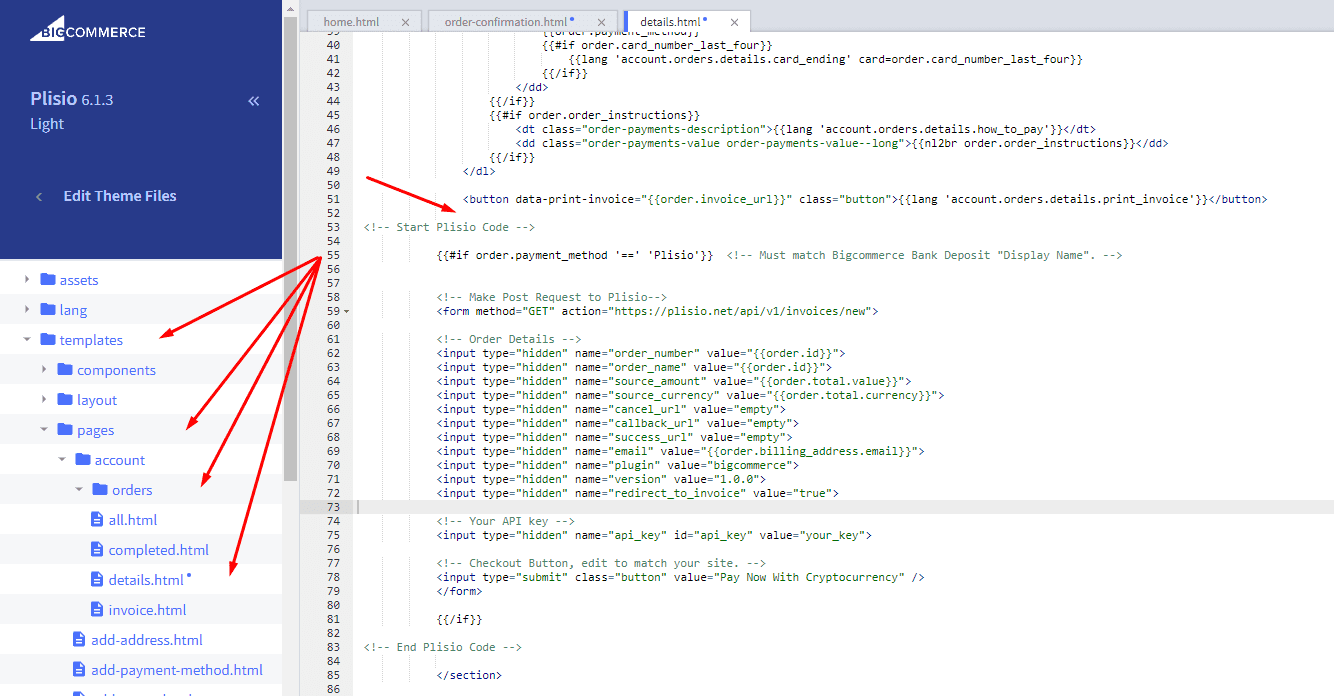Click the lang folder icon
Image resolution: width=1334 pixels, height=696 pixels.
48,310
